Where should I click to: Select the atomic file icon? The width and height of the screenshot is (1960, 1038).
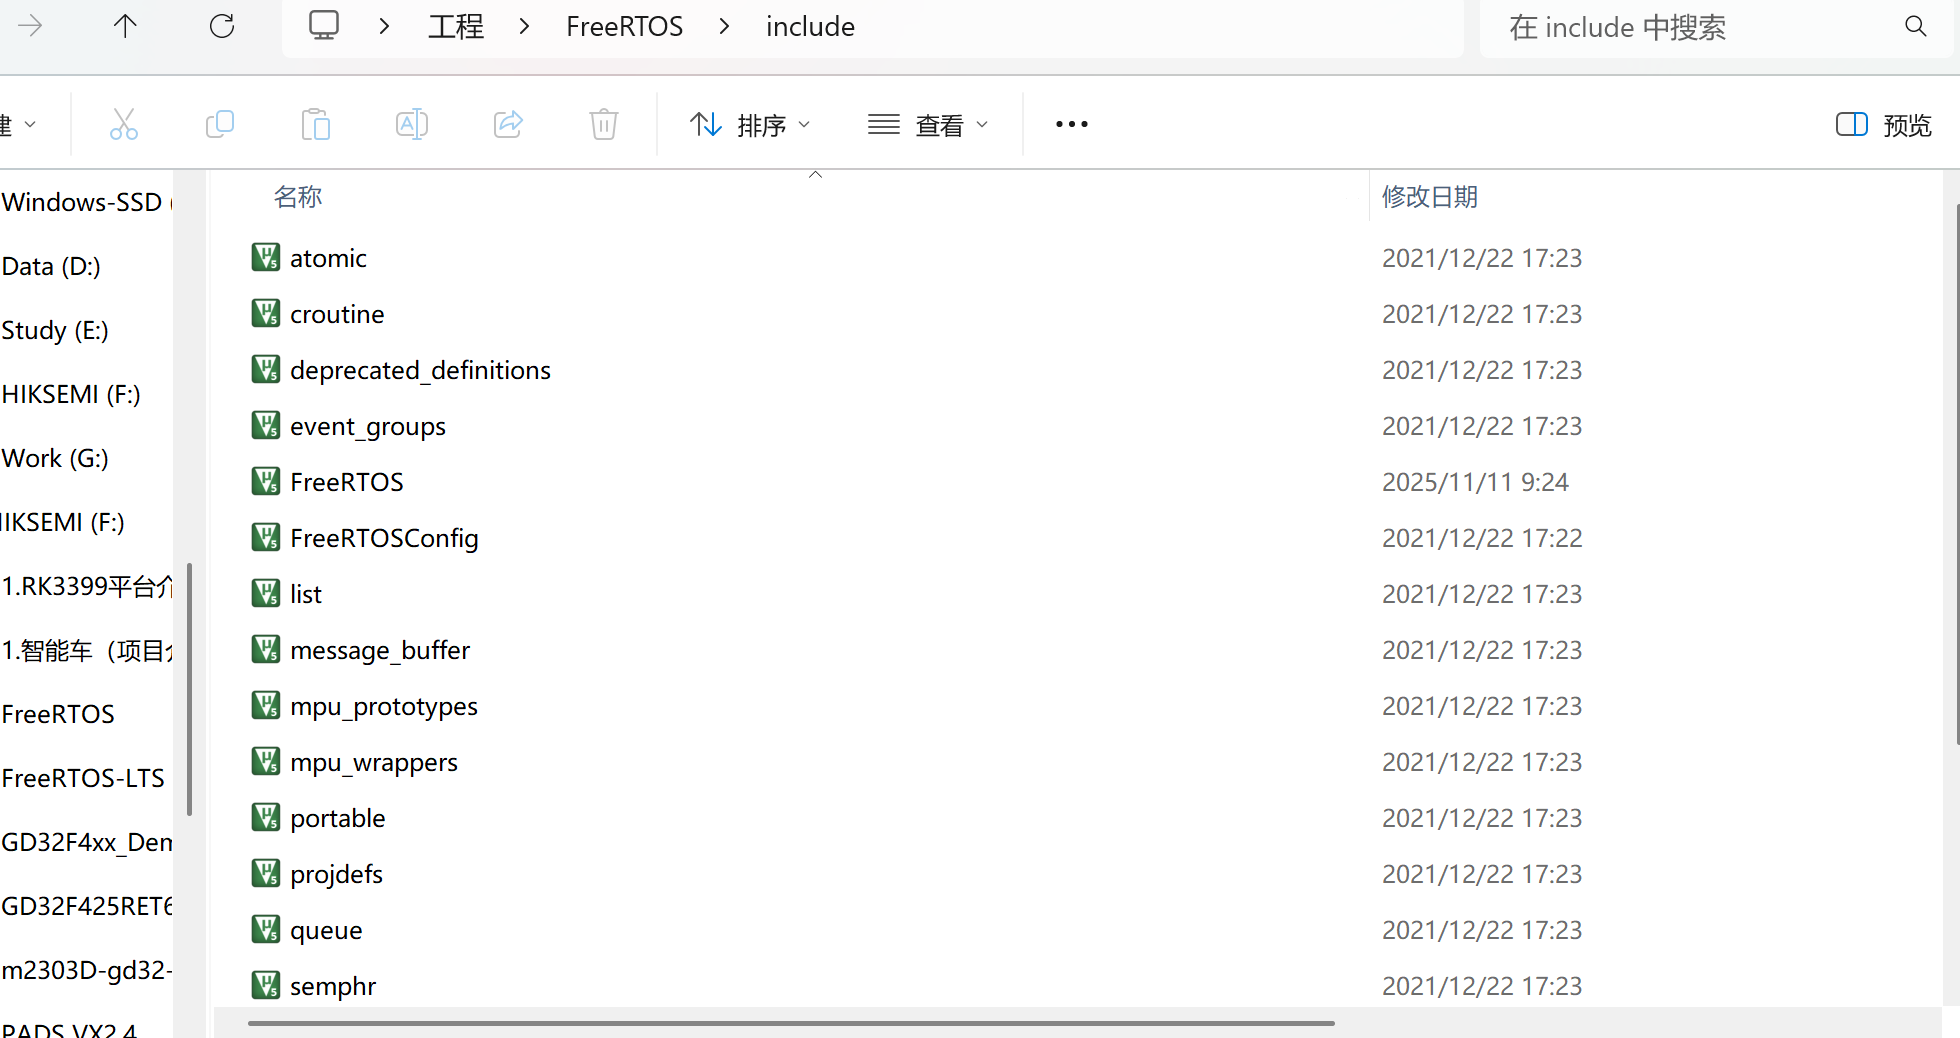(x=265, y=258)
